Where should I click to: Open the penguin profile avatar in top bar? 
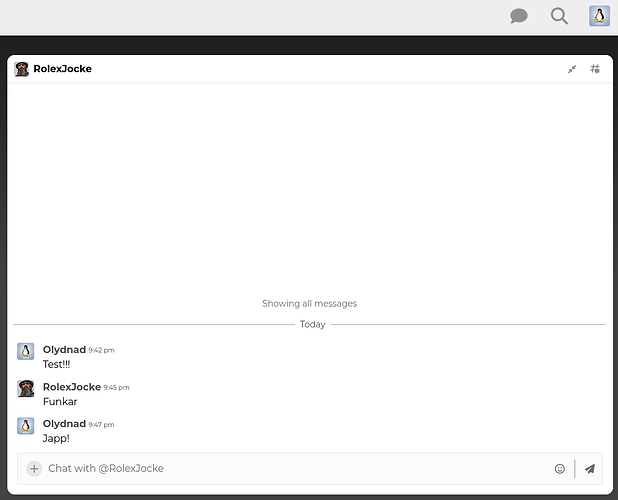coord(599,16)
